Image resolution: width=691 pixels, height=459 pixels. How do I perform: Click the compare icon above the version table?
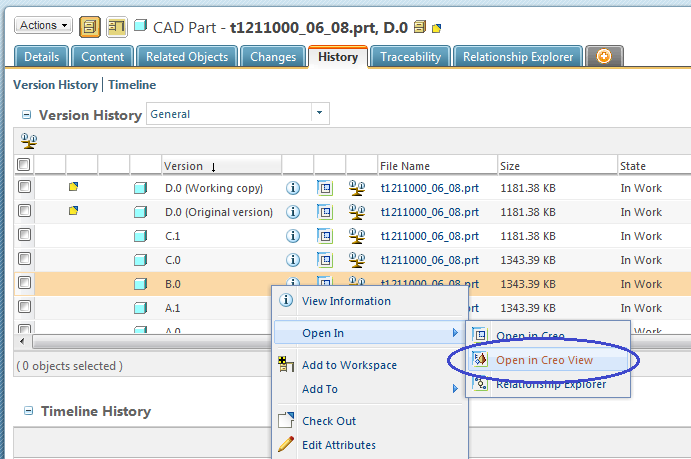[x=29, y=141]
